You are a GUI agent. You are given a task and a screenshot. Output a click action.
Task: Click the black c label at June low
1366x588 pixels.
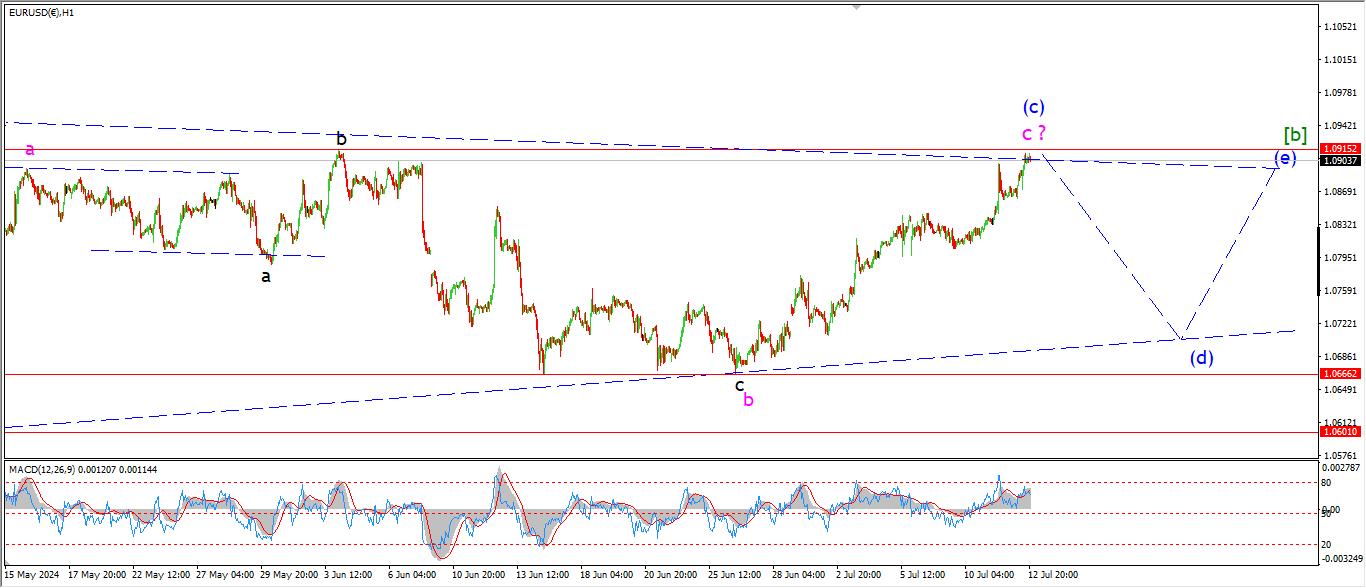740,384
